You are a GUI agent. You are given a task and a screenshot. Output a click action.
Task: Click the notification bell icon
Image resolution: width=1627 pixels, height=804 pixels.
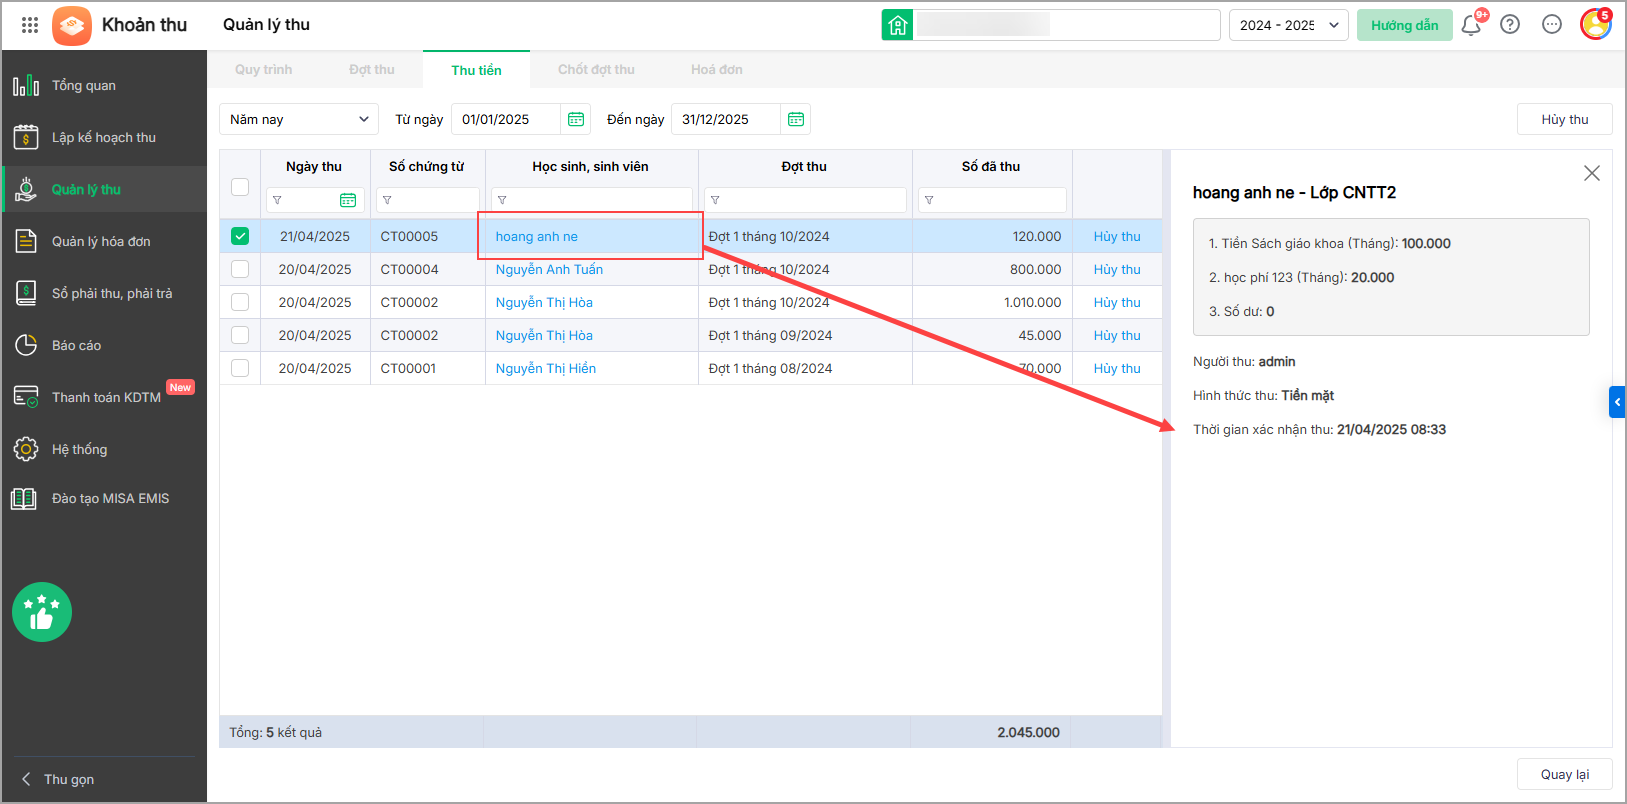coord(1470,25)
